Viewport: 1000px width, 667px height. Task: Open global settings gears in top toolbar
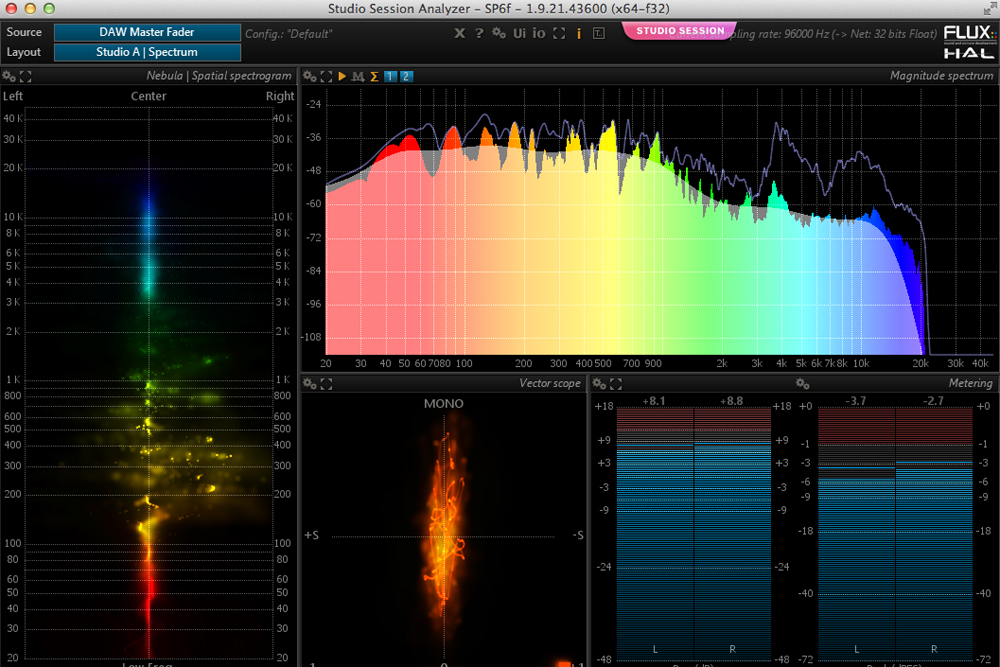pos(499,34)
